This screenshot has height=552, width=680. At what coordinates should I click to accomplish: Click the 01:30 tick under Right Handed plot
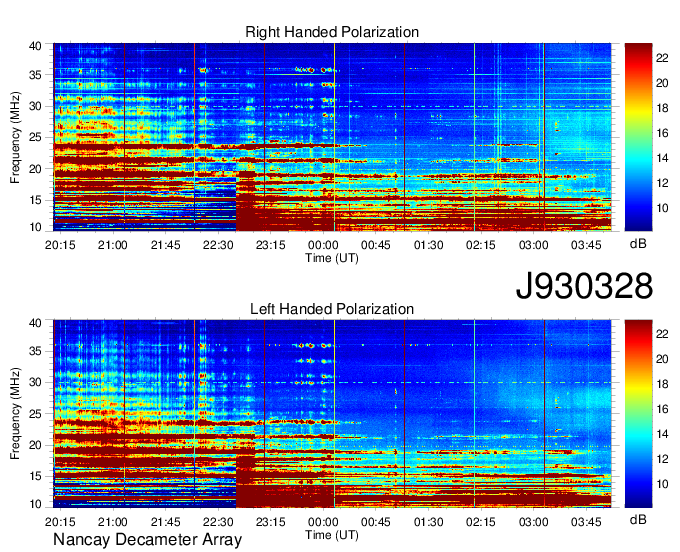[x=428, y=245]
